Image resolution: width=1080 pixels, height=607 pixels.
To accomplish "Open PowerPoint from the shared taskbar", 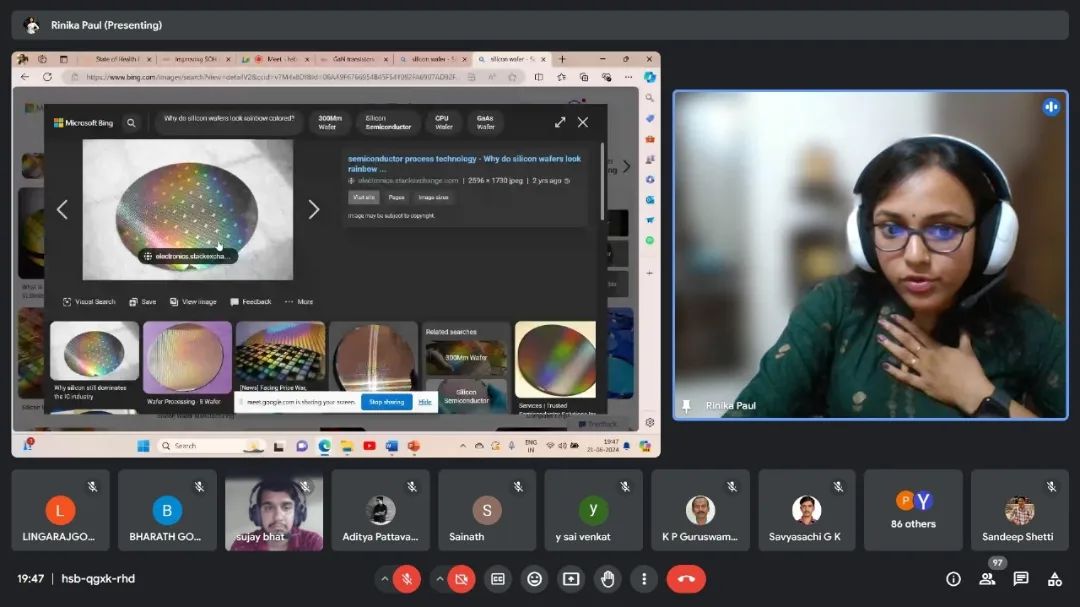I will coord(413,446).
